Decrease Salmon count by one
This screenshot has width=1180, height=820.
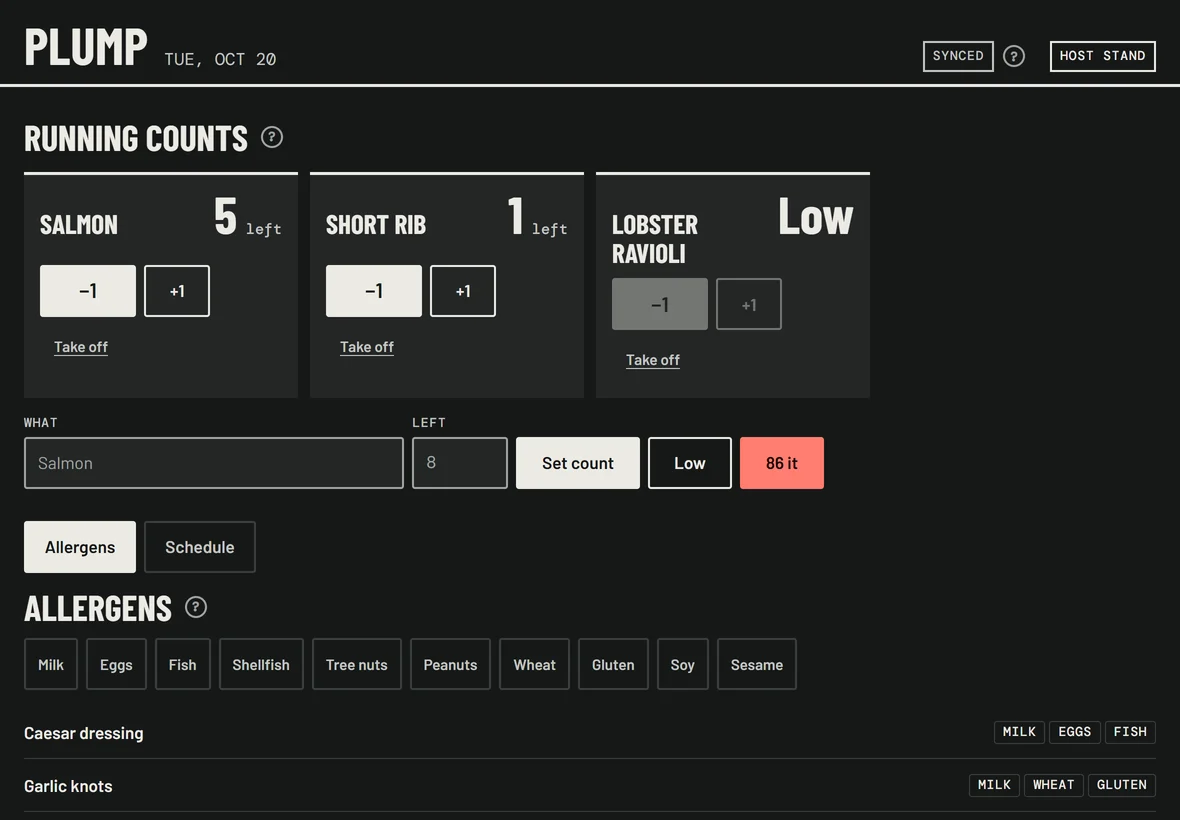coord(88,291)
